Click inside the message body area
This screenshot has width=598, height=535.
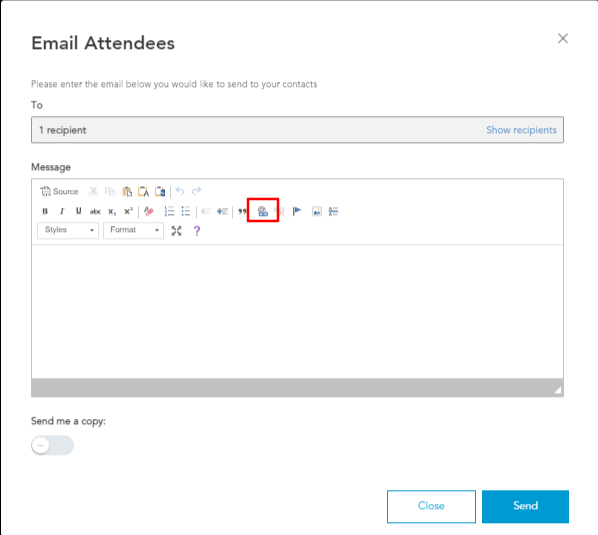(297, 311)
